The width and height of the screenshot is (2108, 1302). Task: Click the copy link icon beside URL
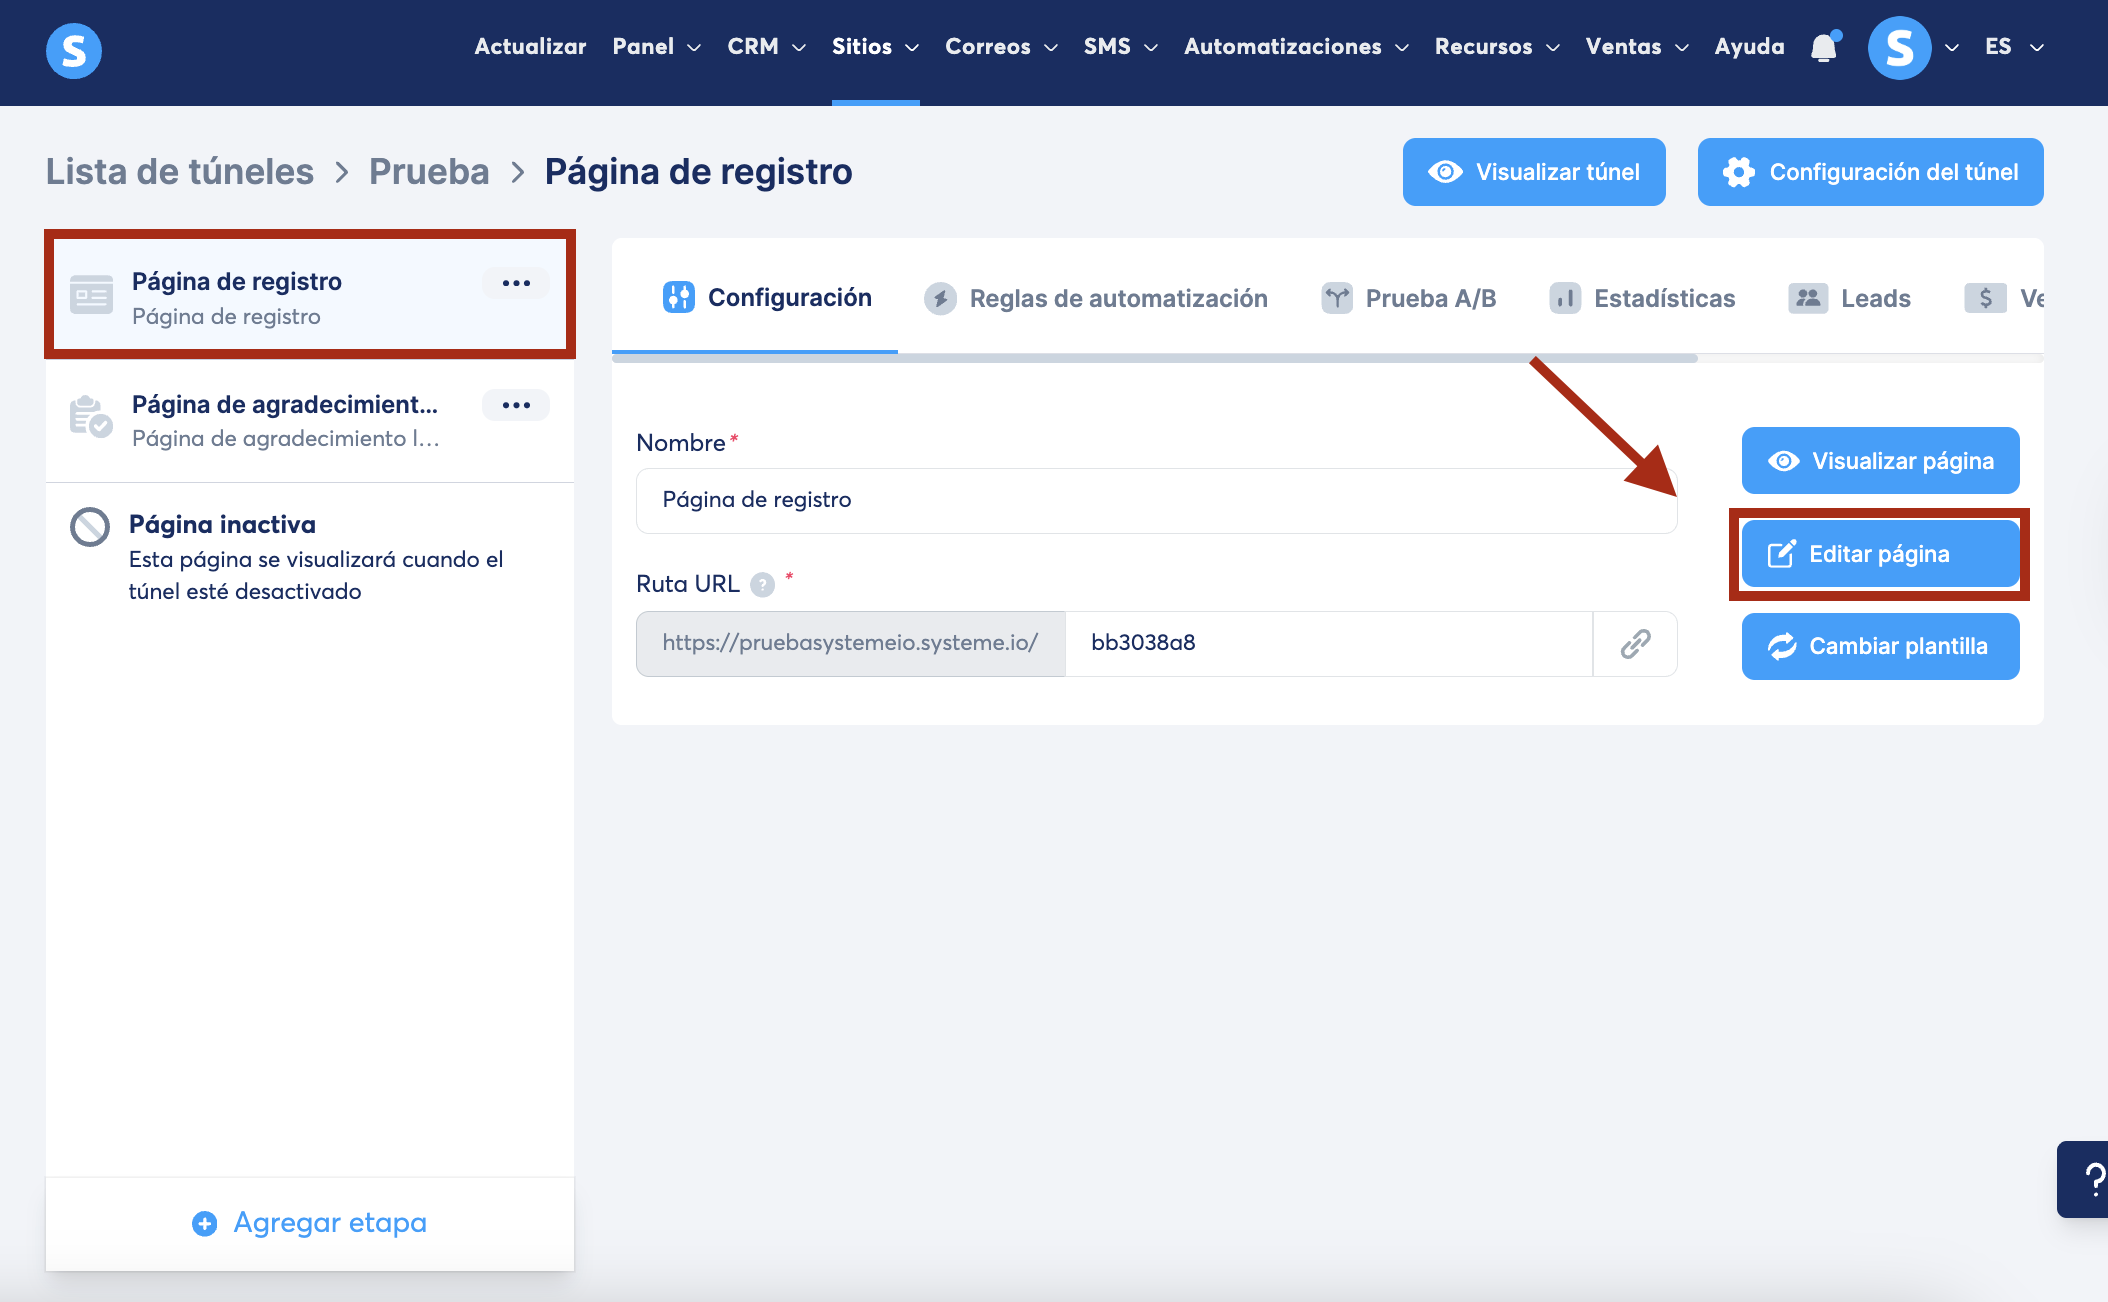[x=1635, y=643]
